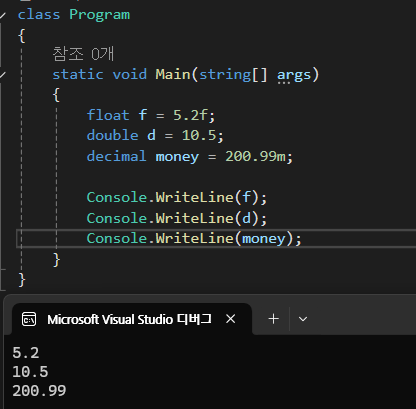Open the terminal profile dropdown chevron

(x=303, y=319)
